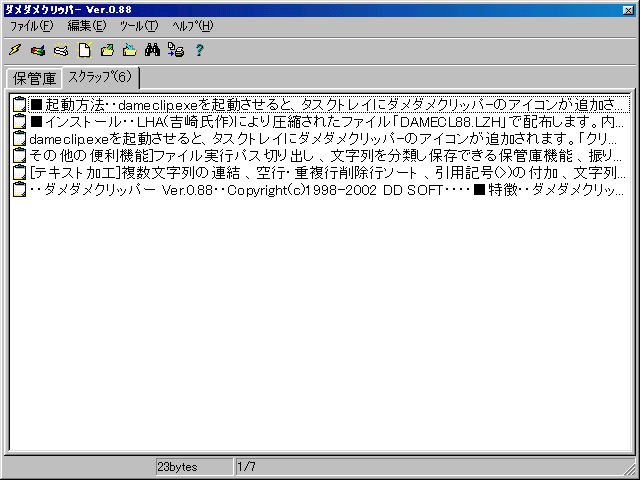This screenshot has width=640, height=480.
Task: Select the row starting [テキスト加工]
Action: (327, 173)
